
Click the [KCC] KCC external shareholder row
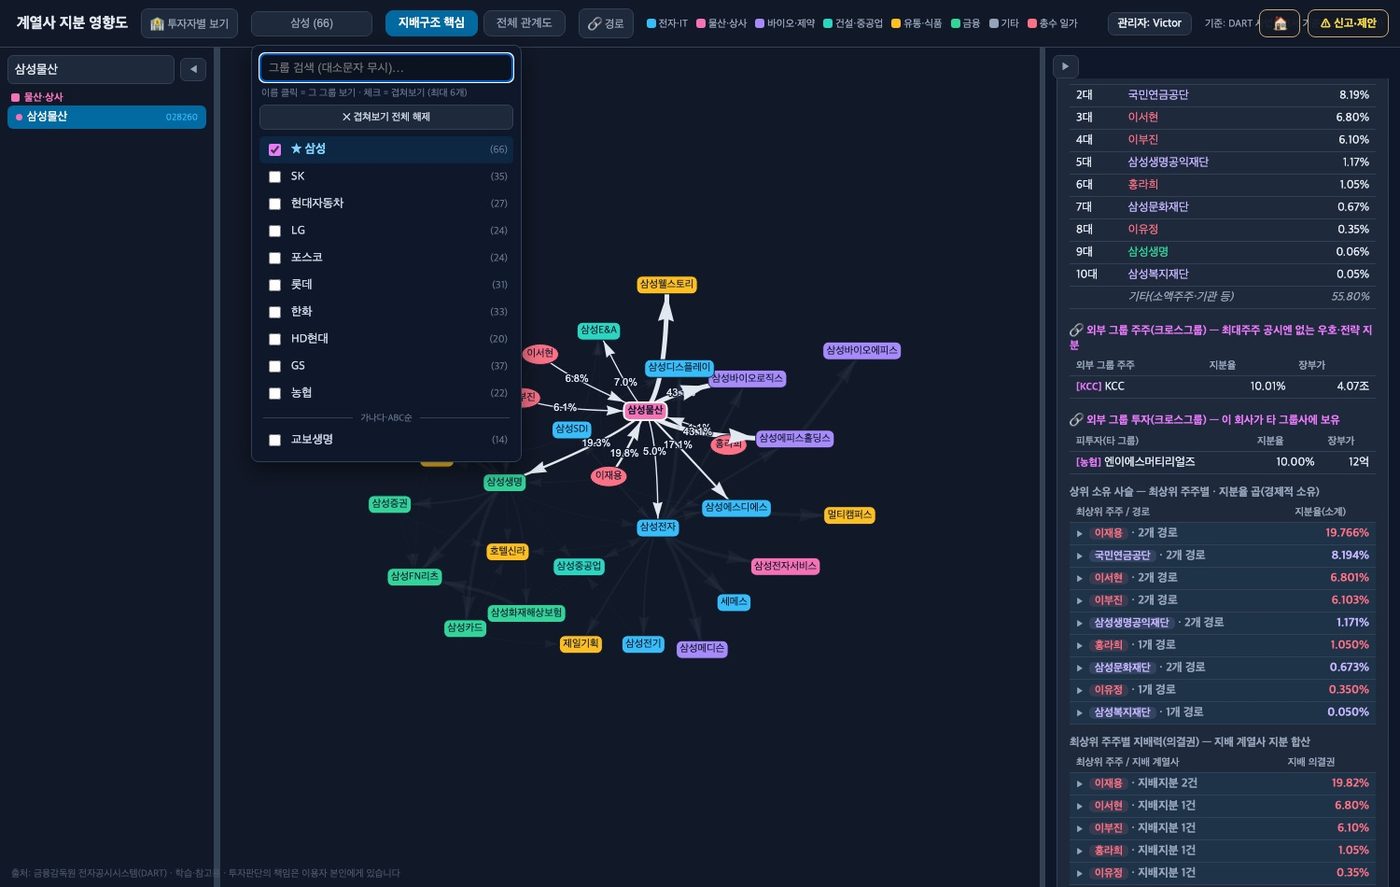[1222, 386]
